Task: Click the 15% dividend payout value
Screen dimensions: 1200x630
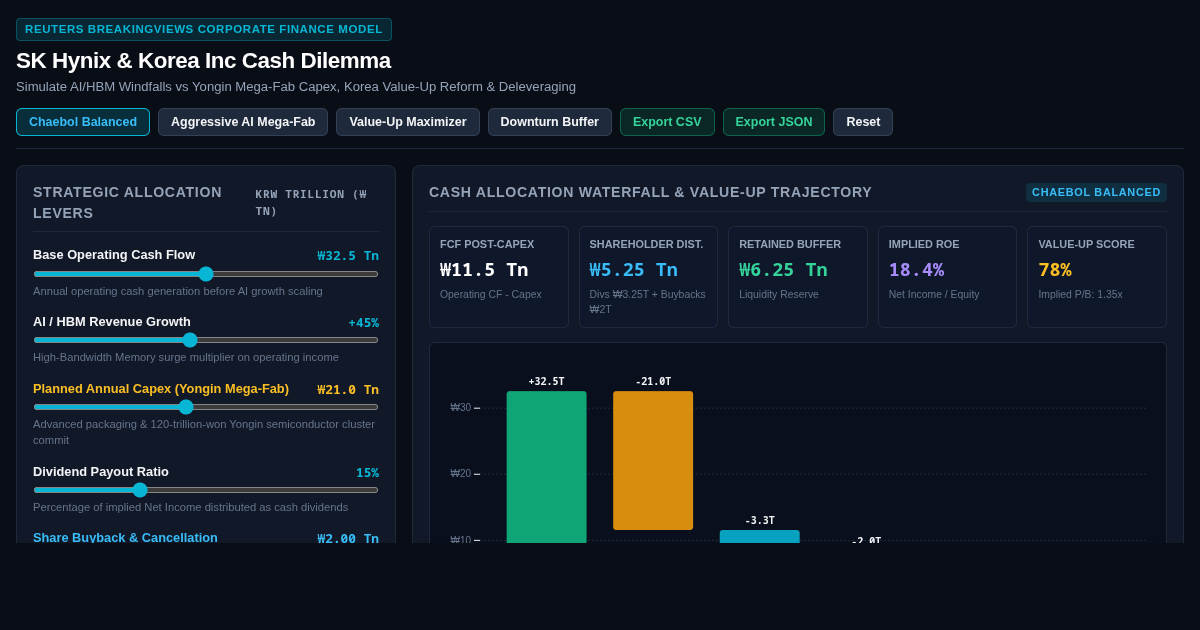Action: click(x=367, y=473)
